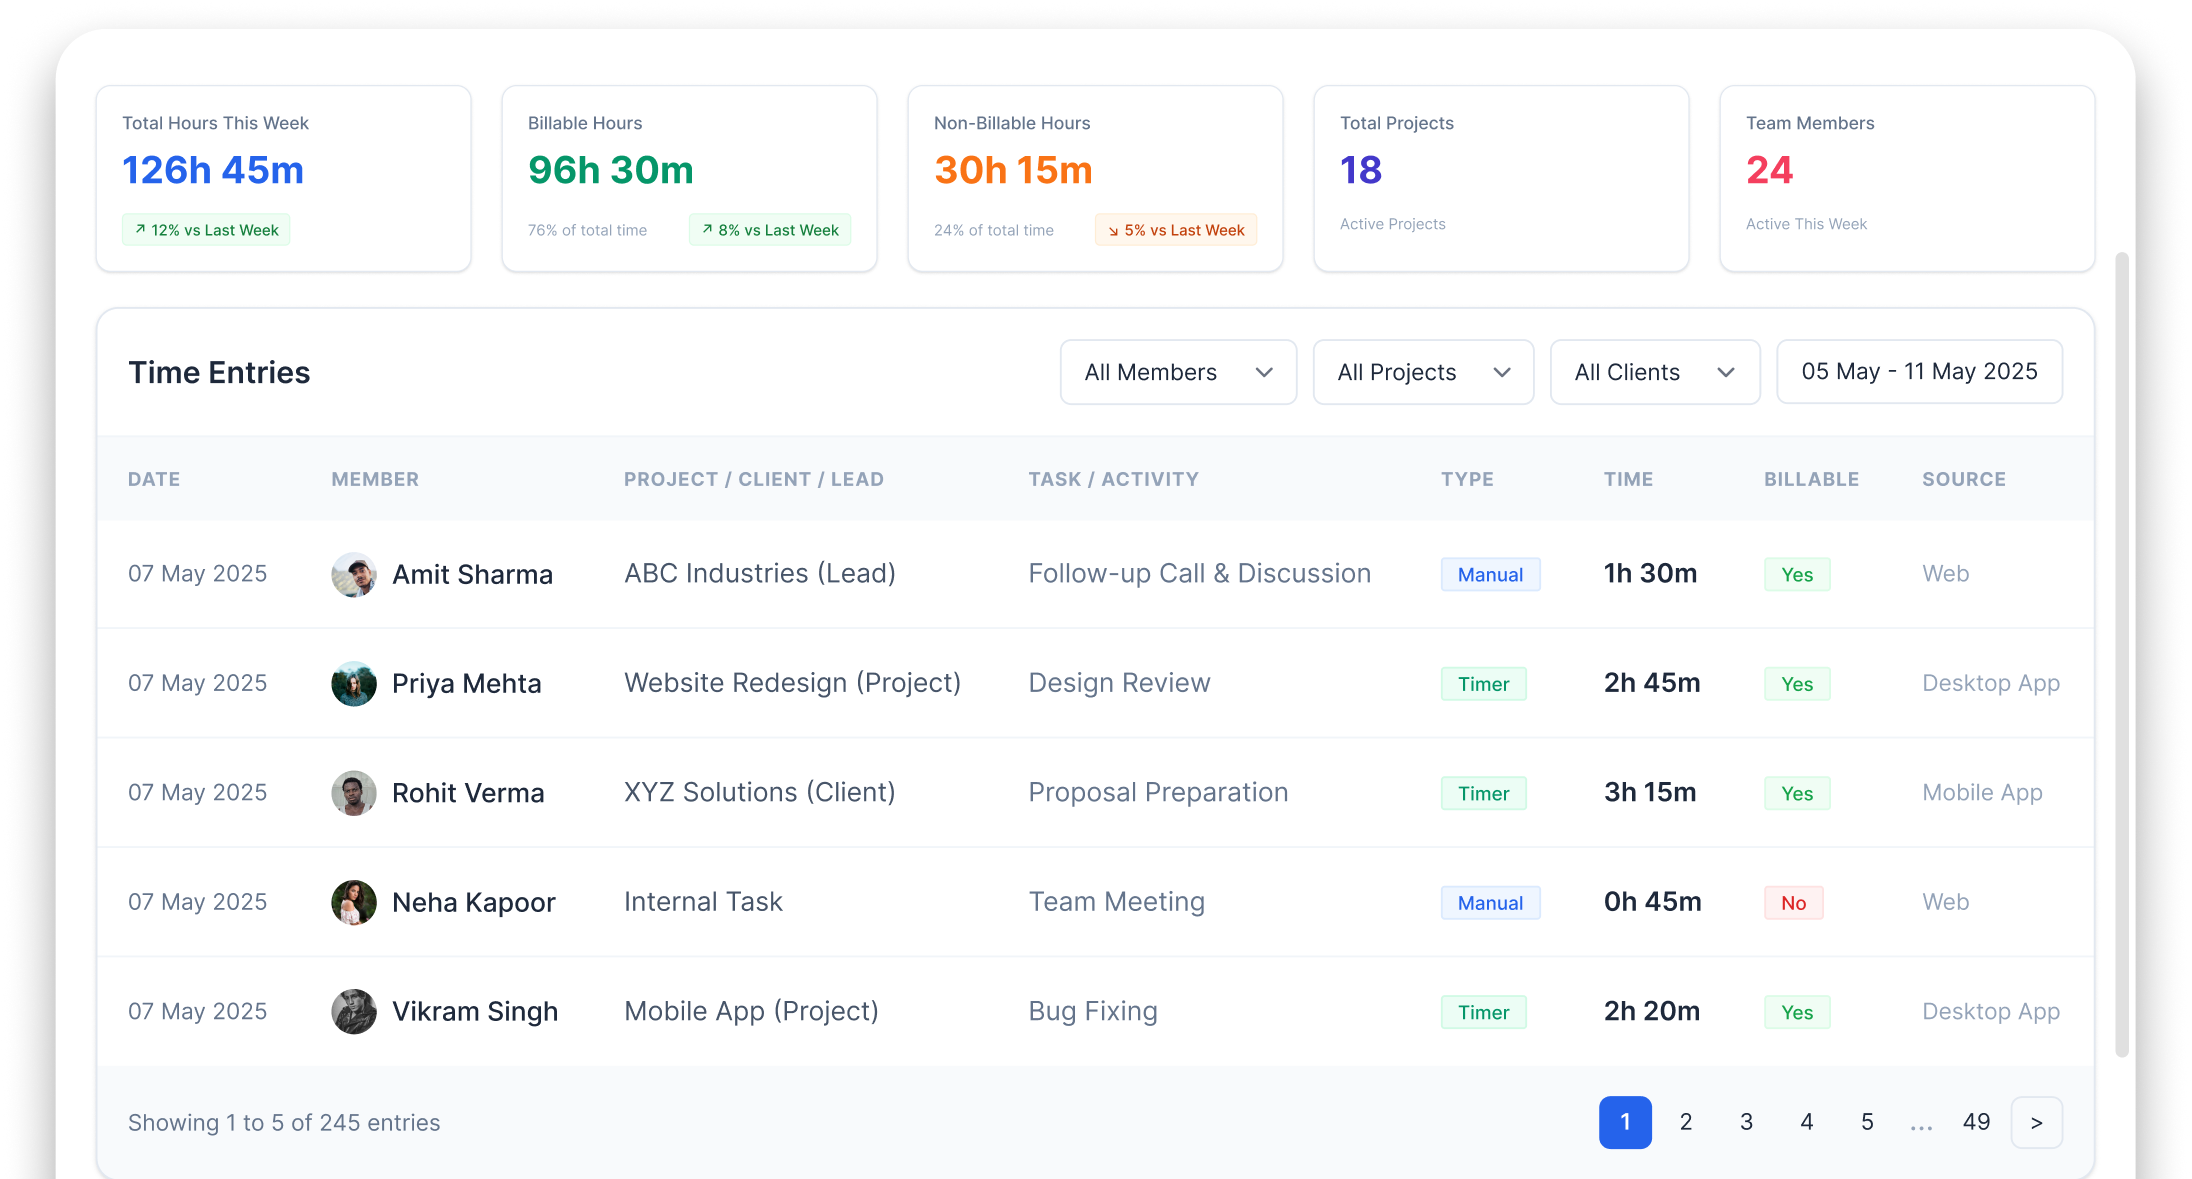Image resolution: width=2192 pixels, height=1179 pixels.
Task: Click Rohit Verma's avatar photo
Action: pyautogui.click(x=354, y=793)
